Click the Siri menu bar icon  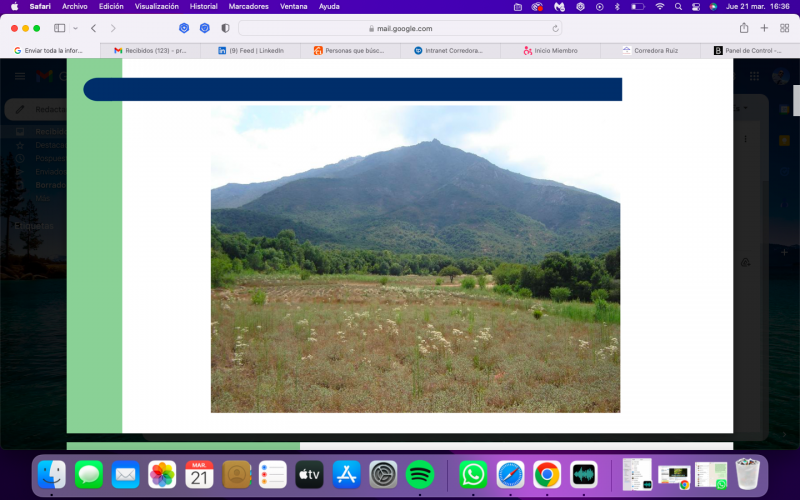coord(713,7)
